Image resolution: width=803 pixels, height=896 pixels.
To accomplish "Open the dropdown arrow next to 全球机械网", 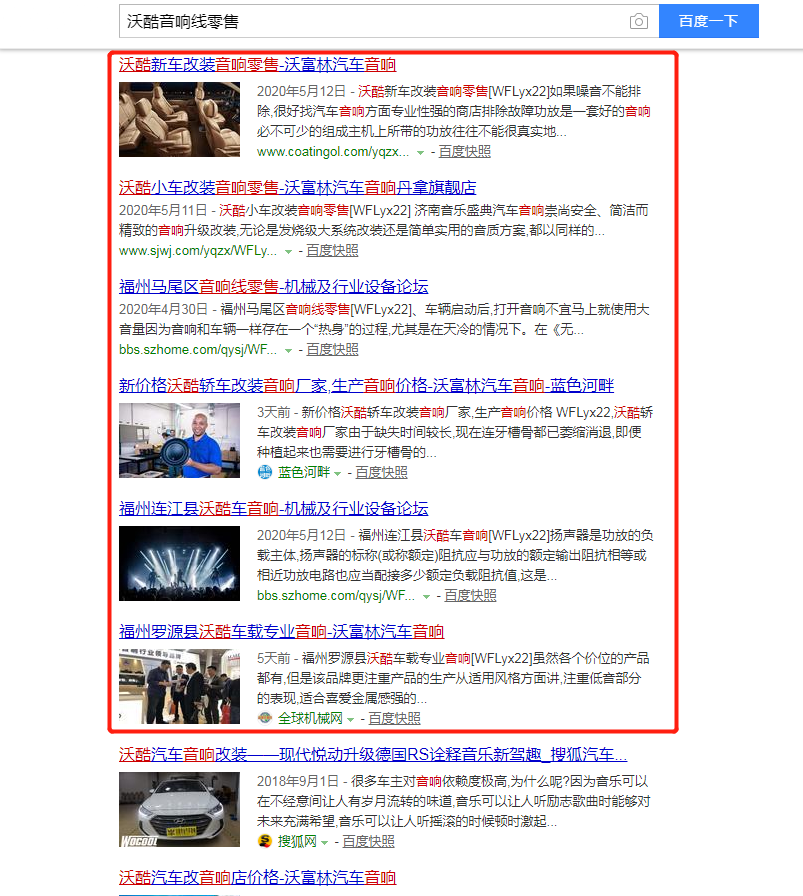I will click(x=351, y=719).
